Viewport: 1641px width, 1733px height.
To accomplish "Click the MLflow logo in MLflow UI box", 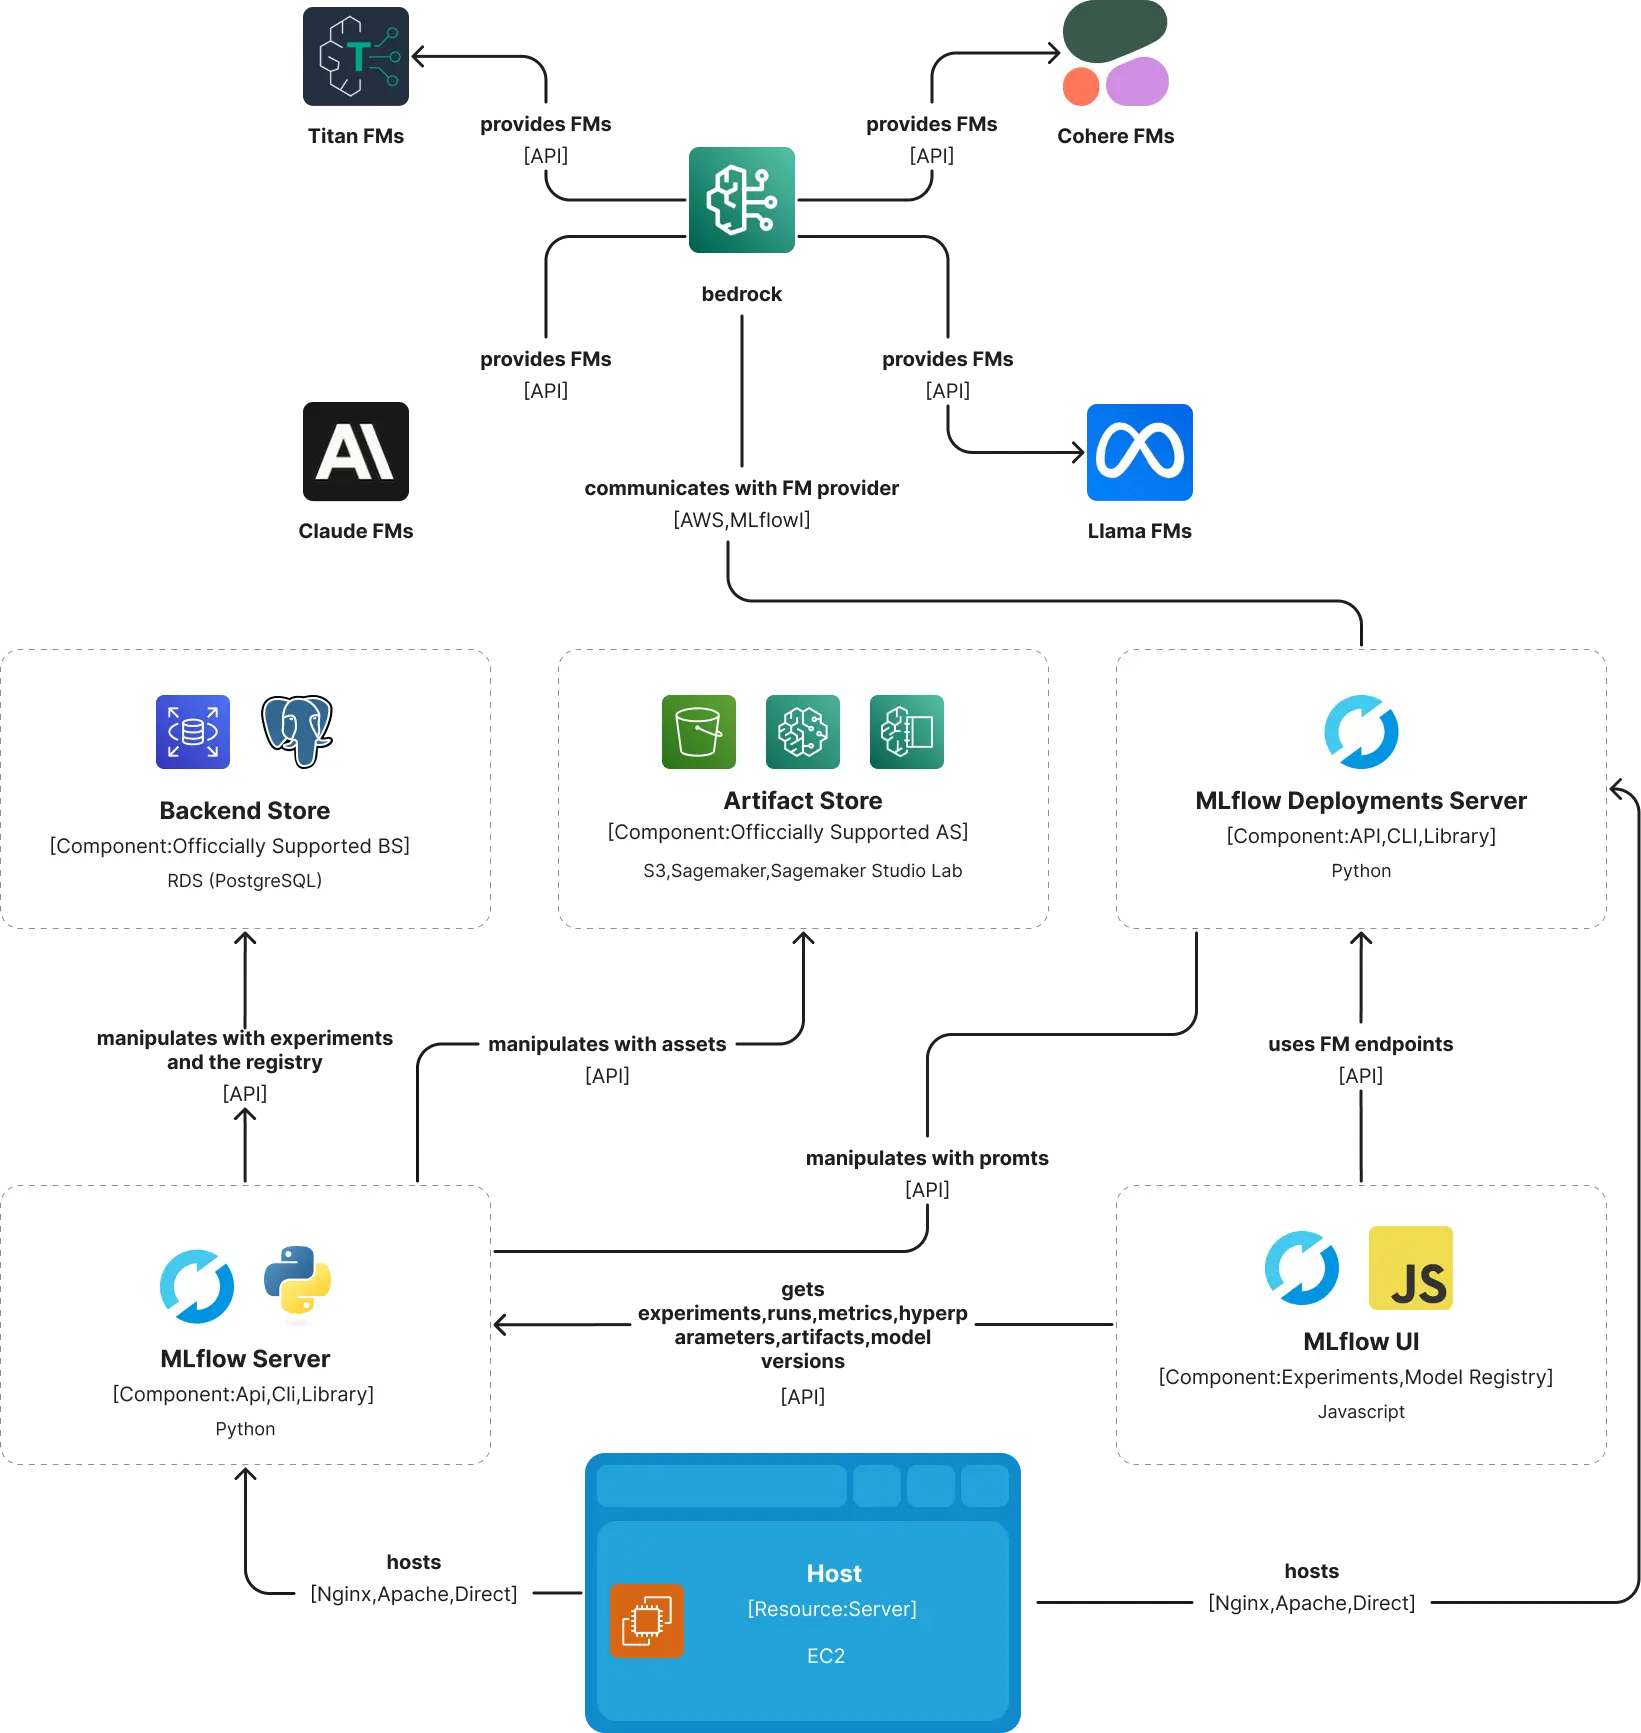I will click(x=1302, y=1268).
